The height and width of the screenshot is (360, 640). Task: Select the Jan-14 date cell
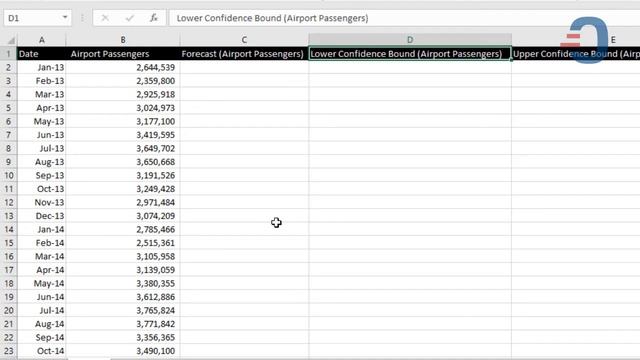pos(41,229)
